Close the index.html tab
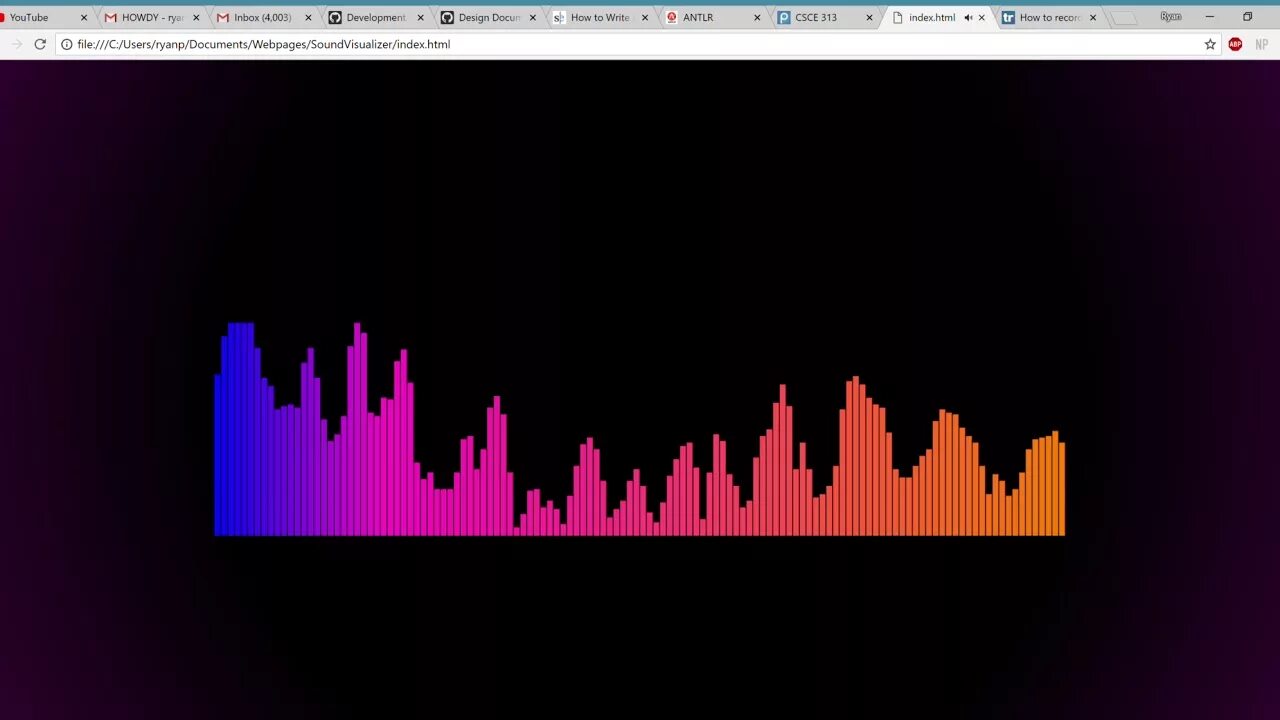1280x720 pixels. pyautogui.click(x=981, y=18)
